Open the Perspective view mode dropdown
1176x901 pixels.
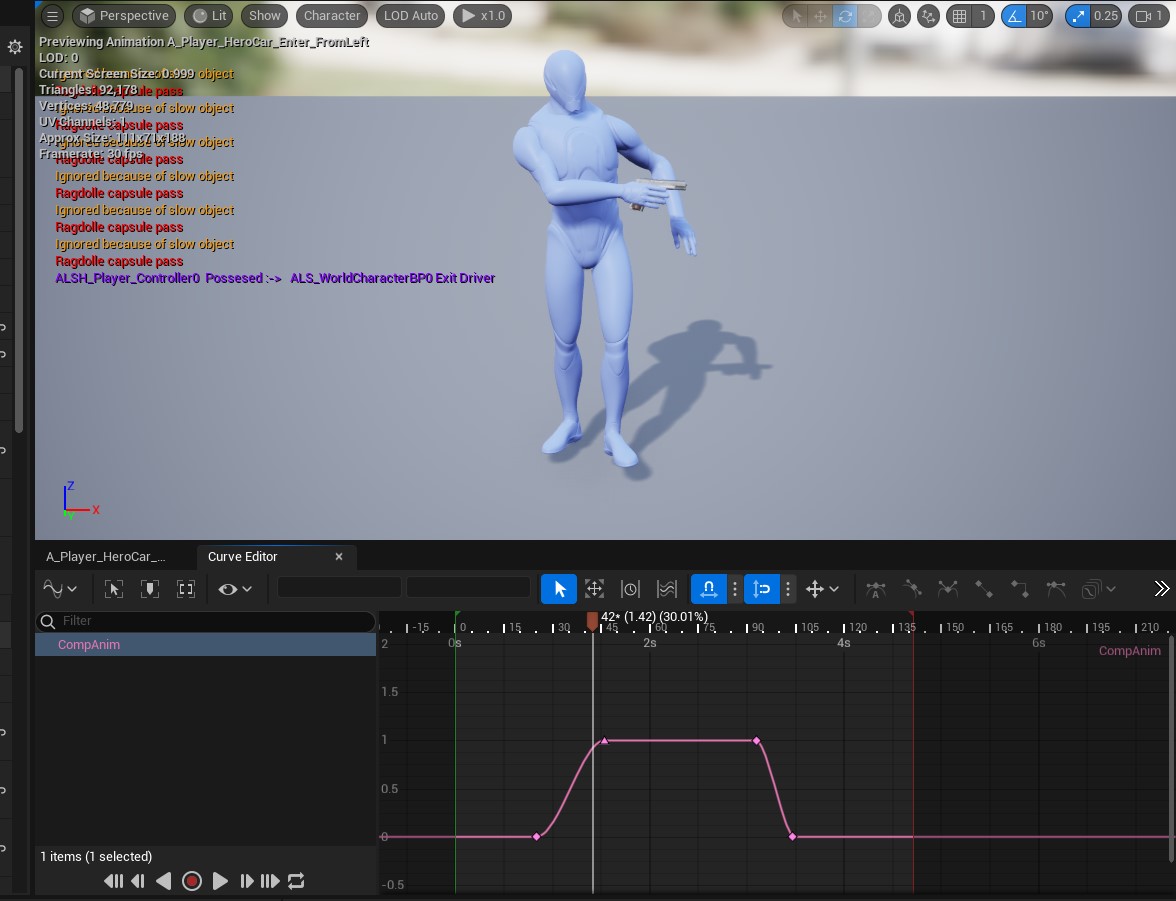124,16
